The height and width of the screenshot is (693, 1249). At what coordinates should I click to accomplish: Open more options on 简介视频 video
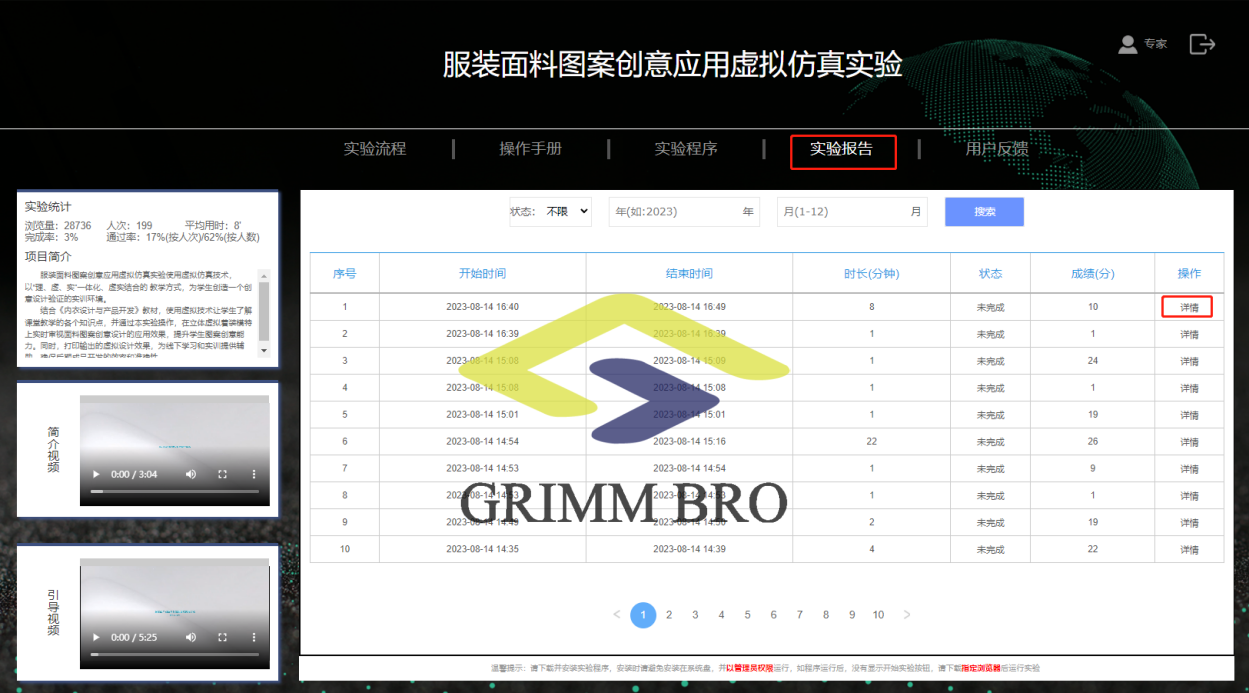click(254, 474)
